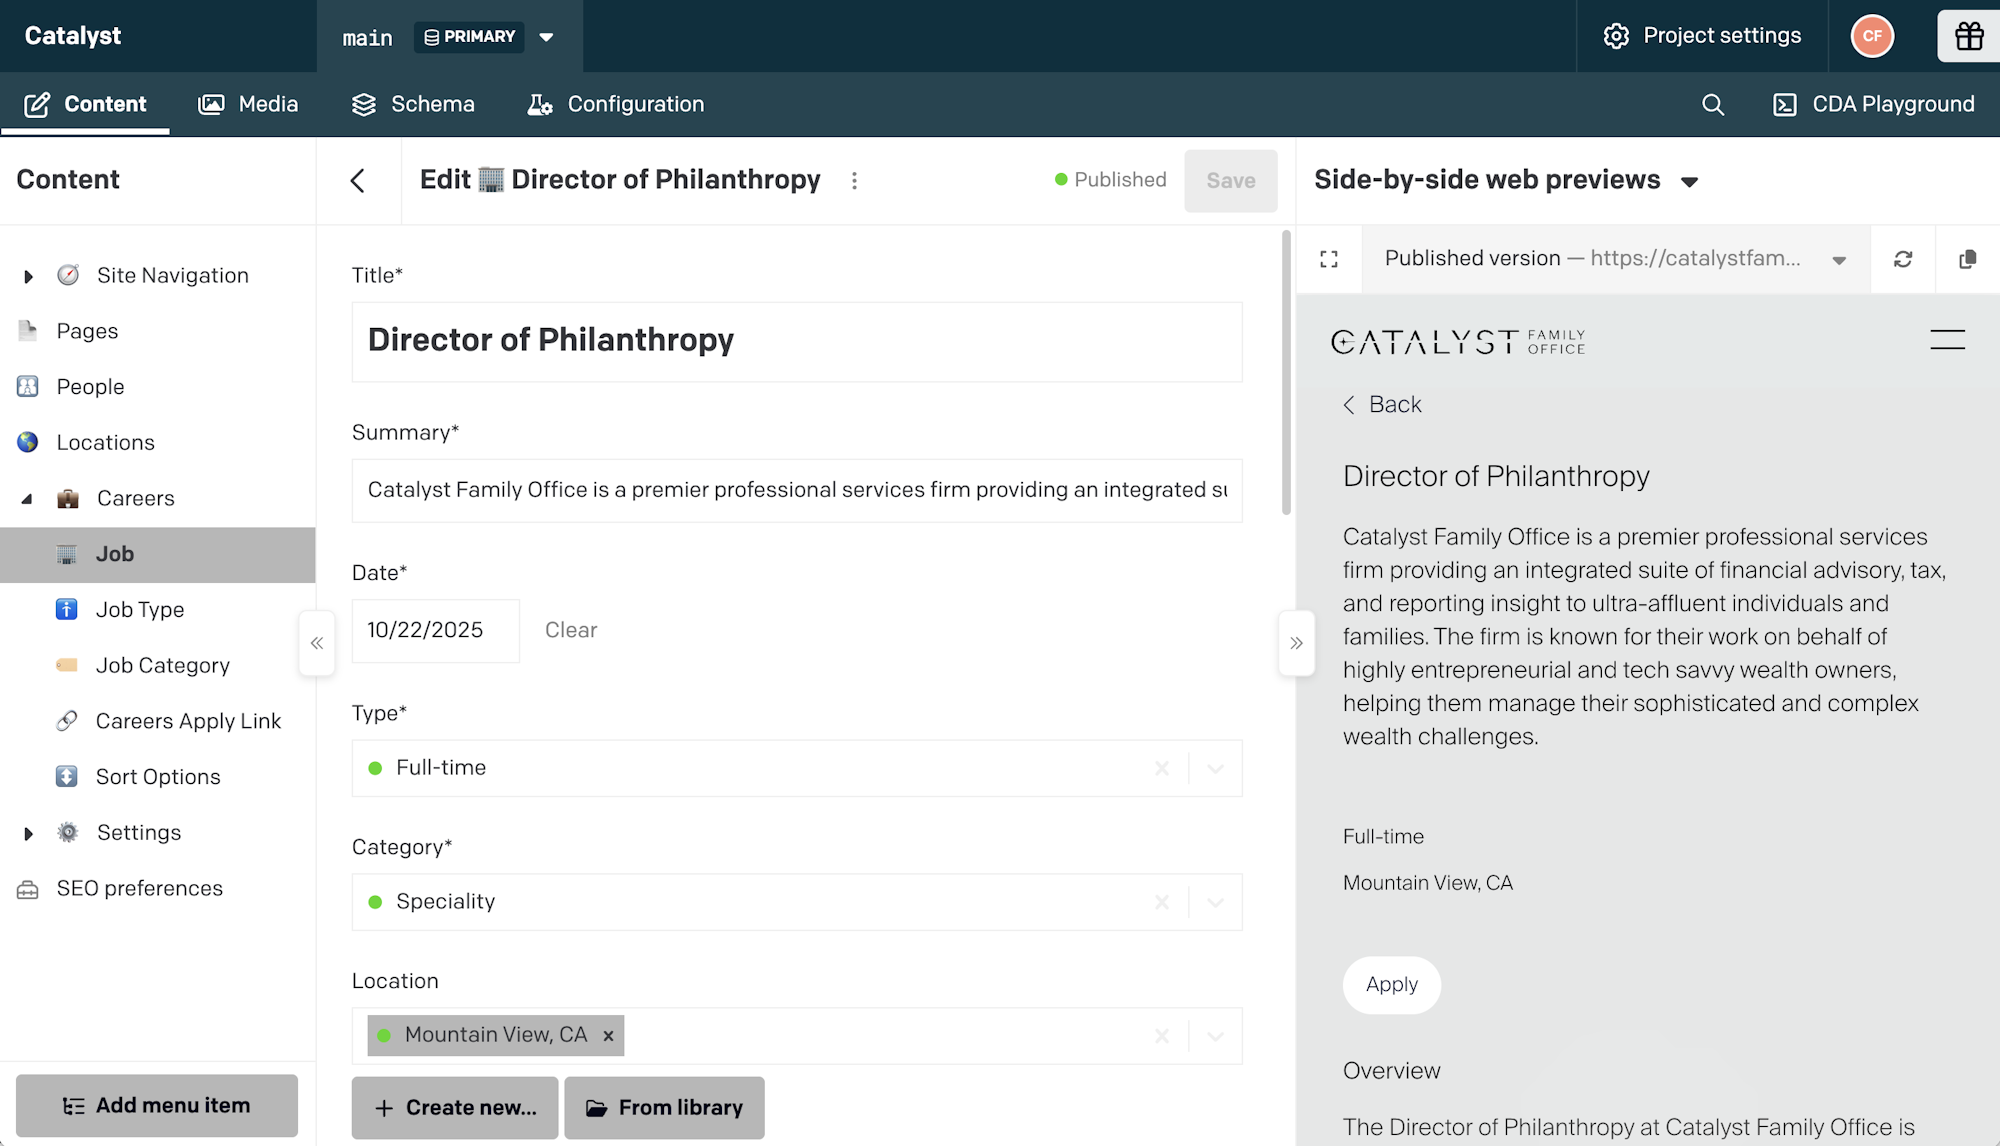Open the Media tab
This screenshot has width=2000, height=1146.
tap(248, 104)
